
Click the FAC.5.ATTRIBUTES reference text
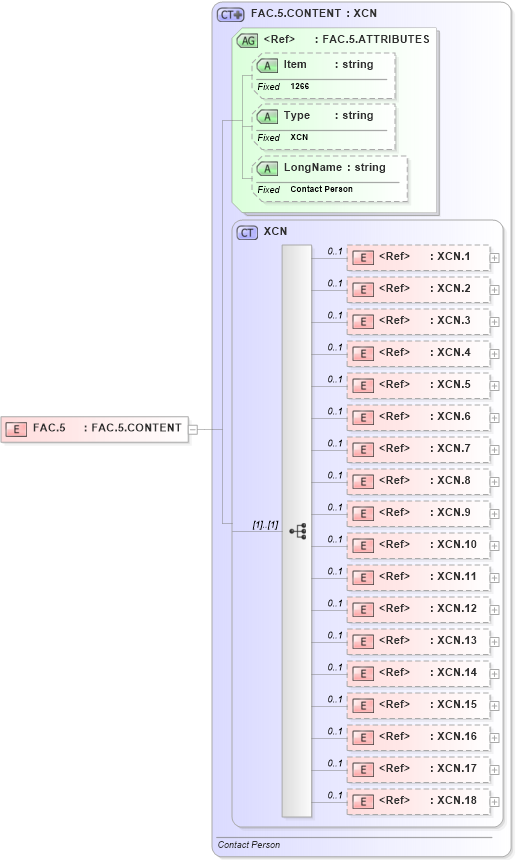point(376,39)
